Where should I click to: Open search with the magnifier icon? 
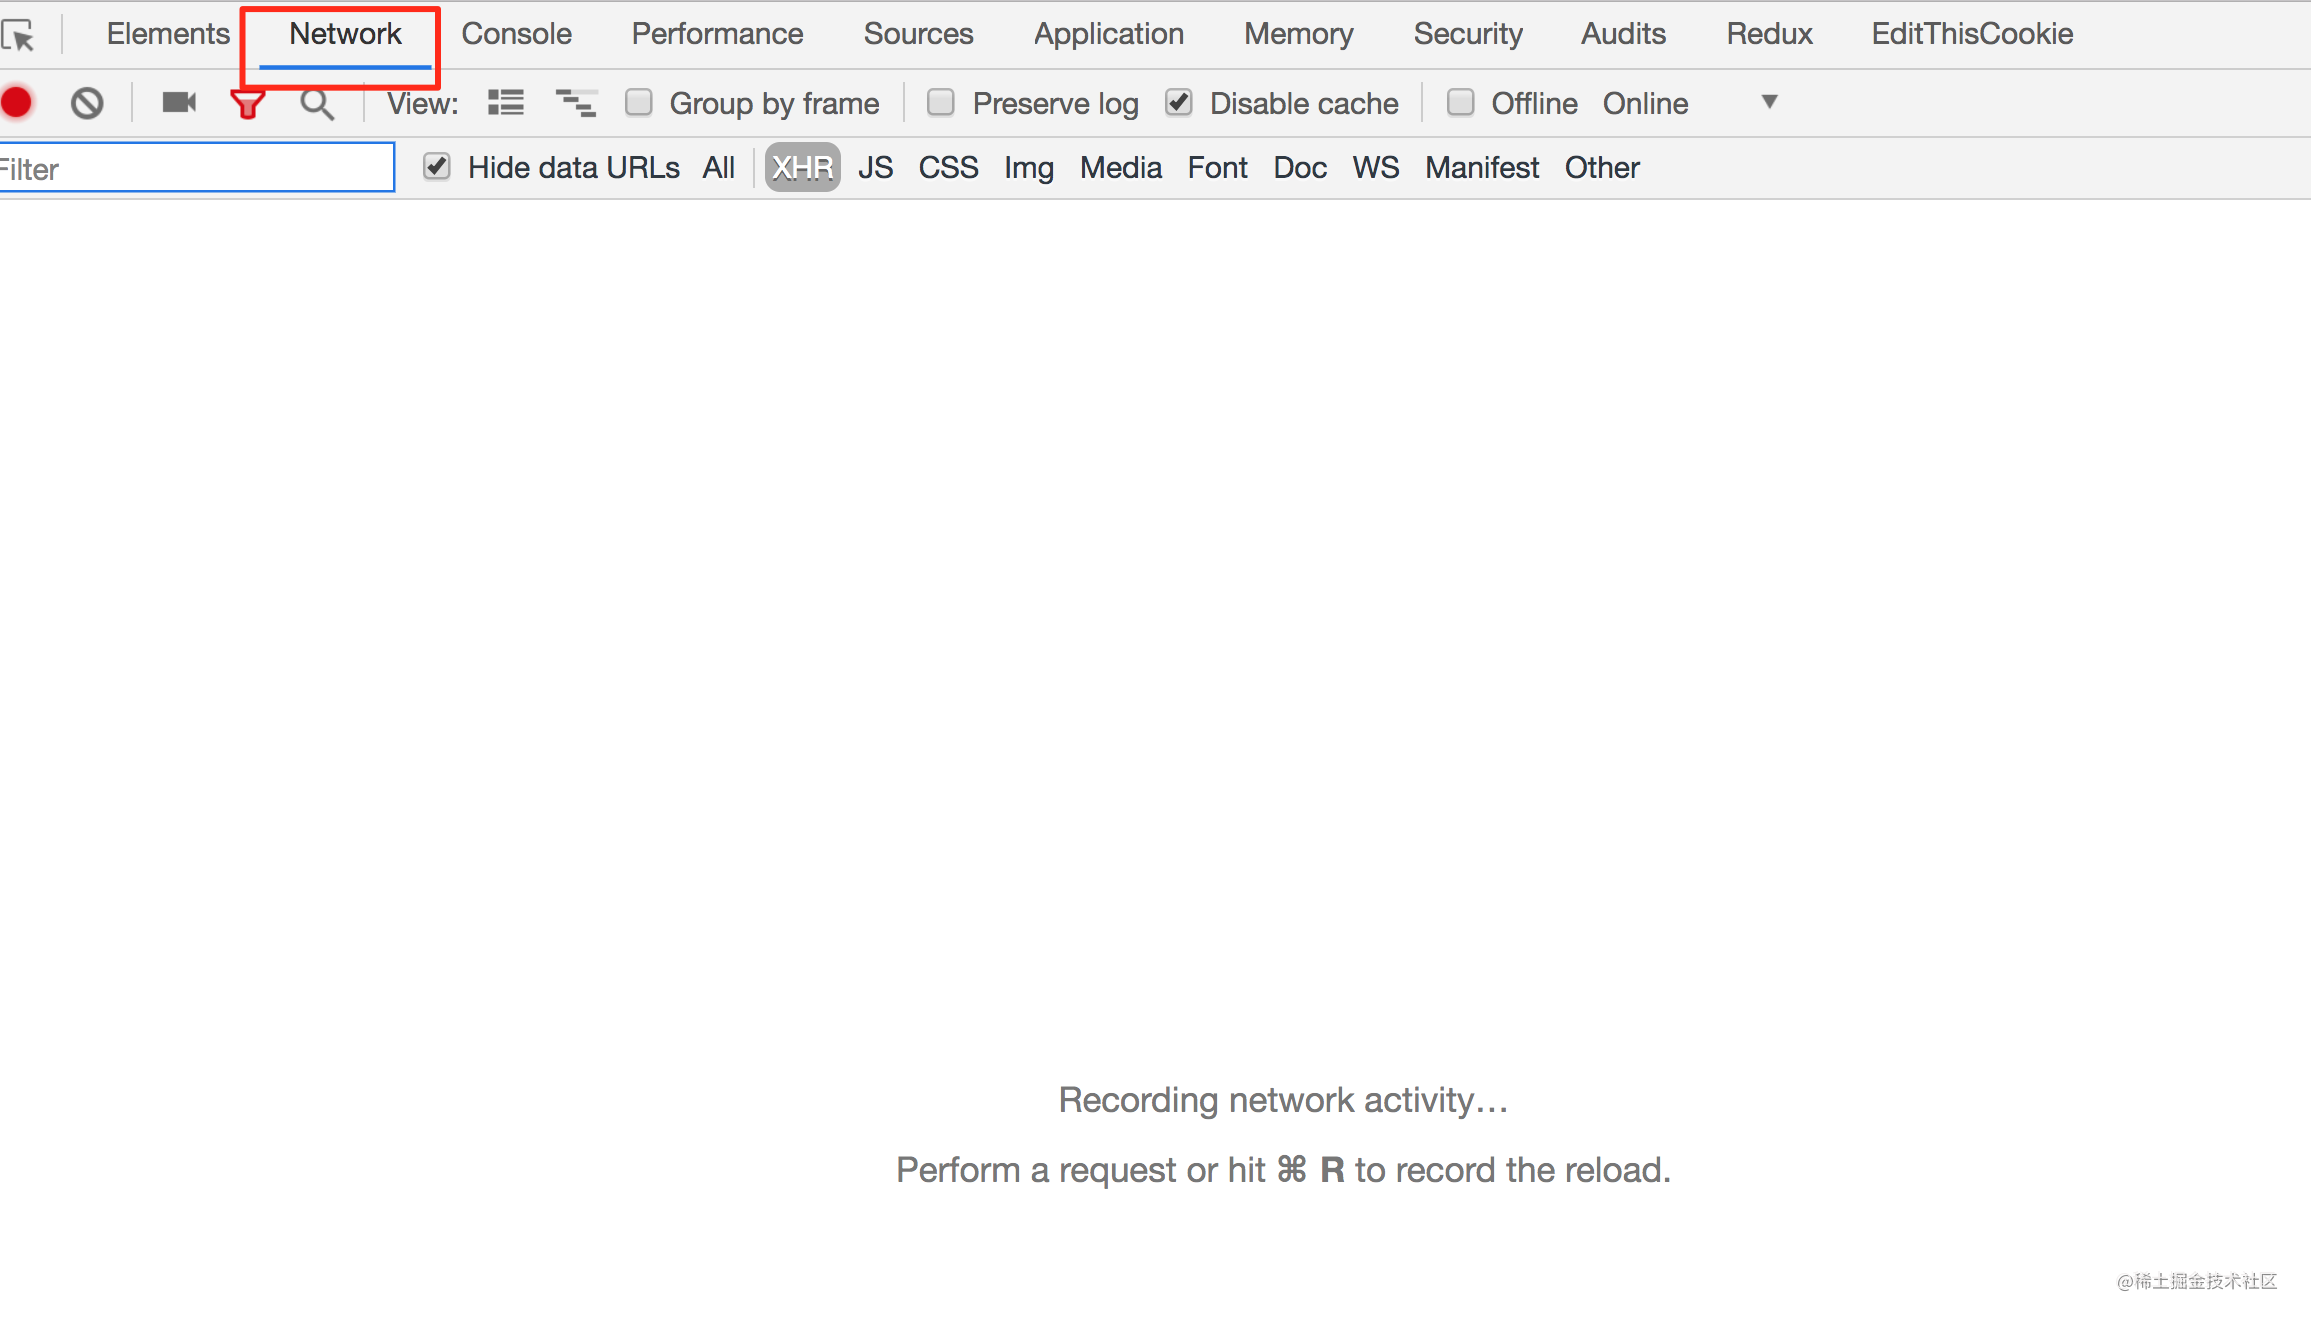pos(317,103)
